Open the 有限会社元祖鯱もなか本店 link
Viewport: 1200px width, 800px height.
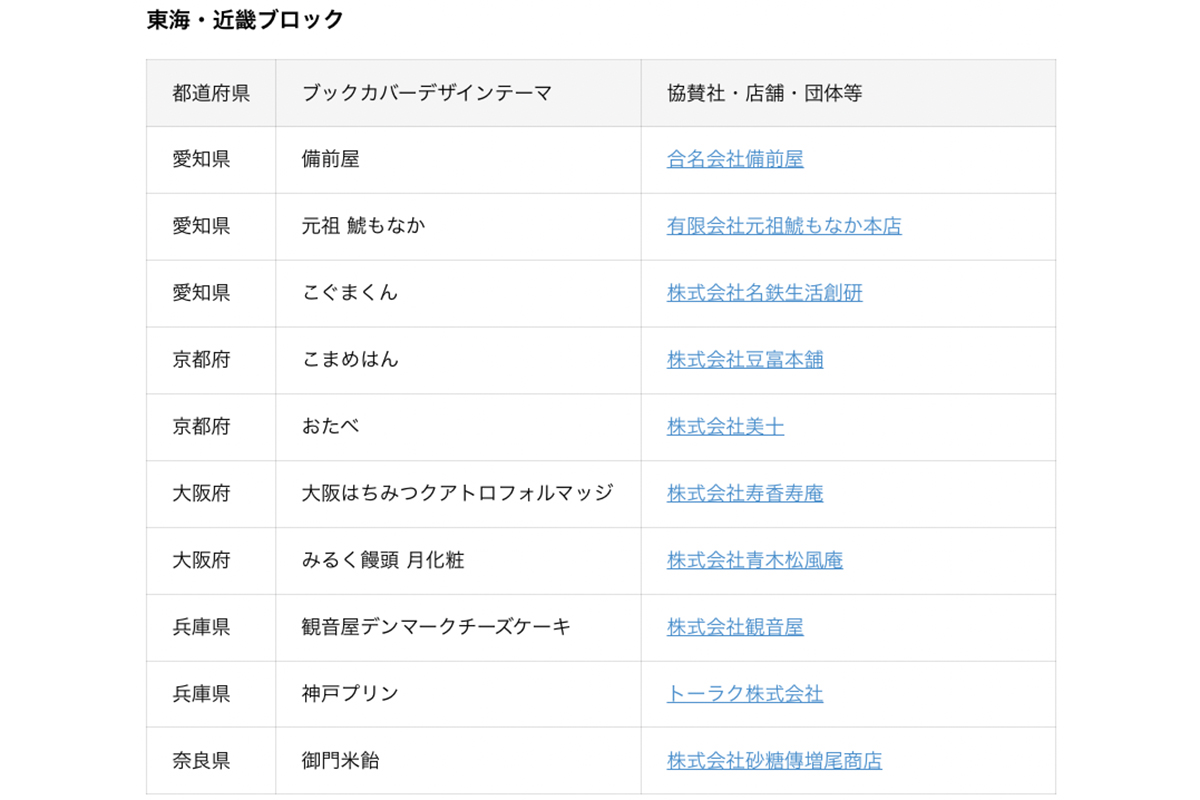[784, 226]
